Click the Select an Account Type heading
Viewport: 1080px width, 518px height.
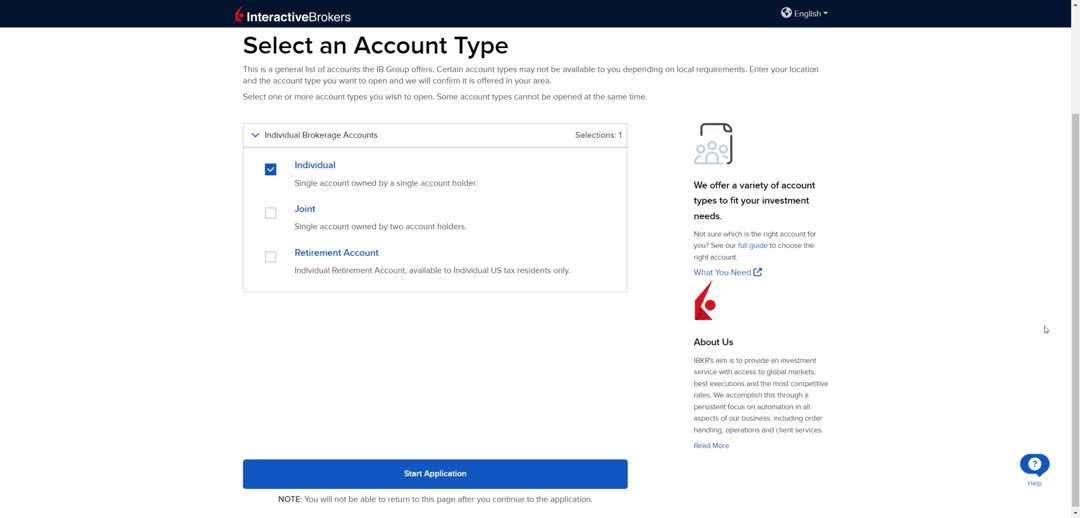pyautogui.click(x=375, y=45)
